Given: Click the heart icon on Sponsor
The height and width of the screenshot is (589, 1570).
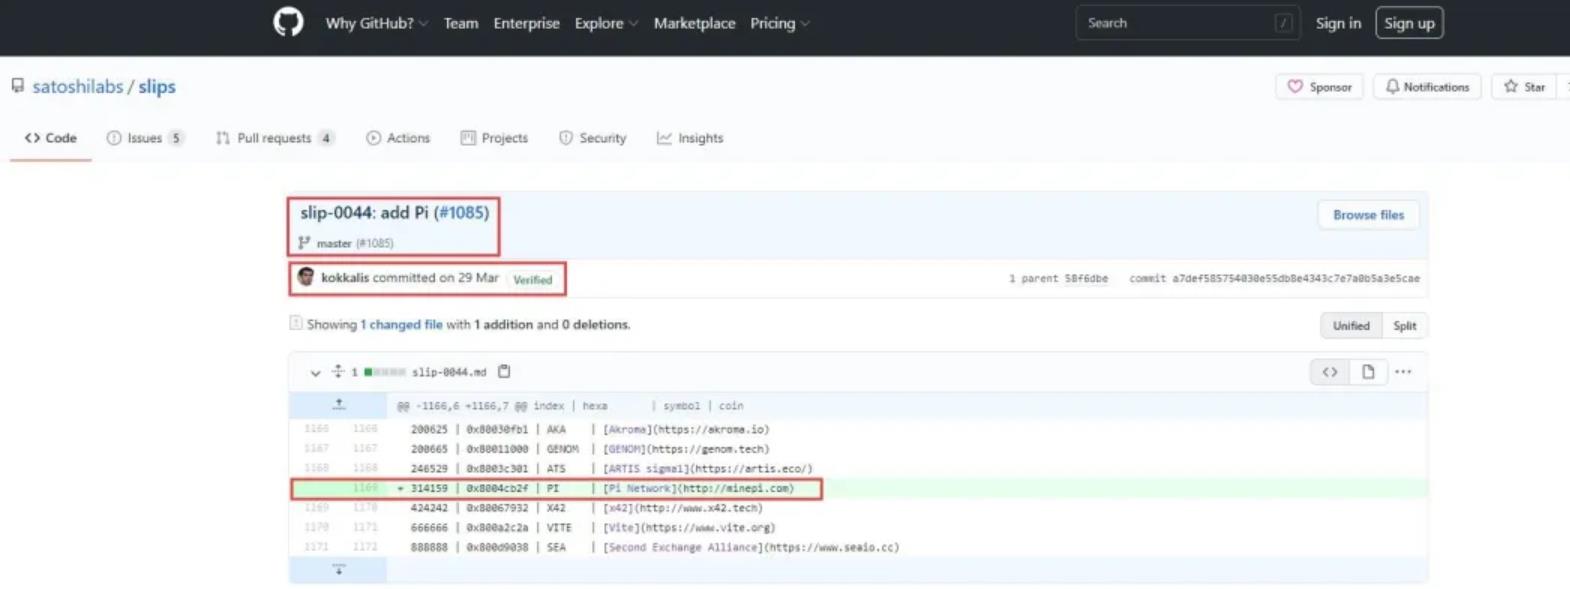Looking at the screenshot, I should [x=1295, y=87].
